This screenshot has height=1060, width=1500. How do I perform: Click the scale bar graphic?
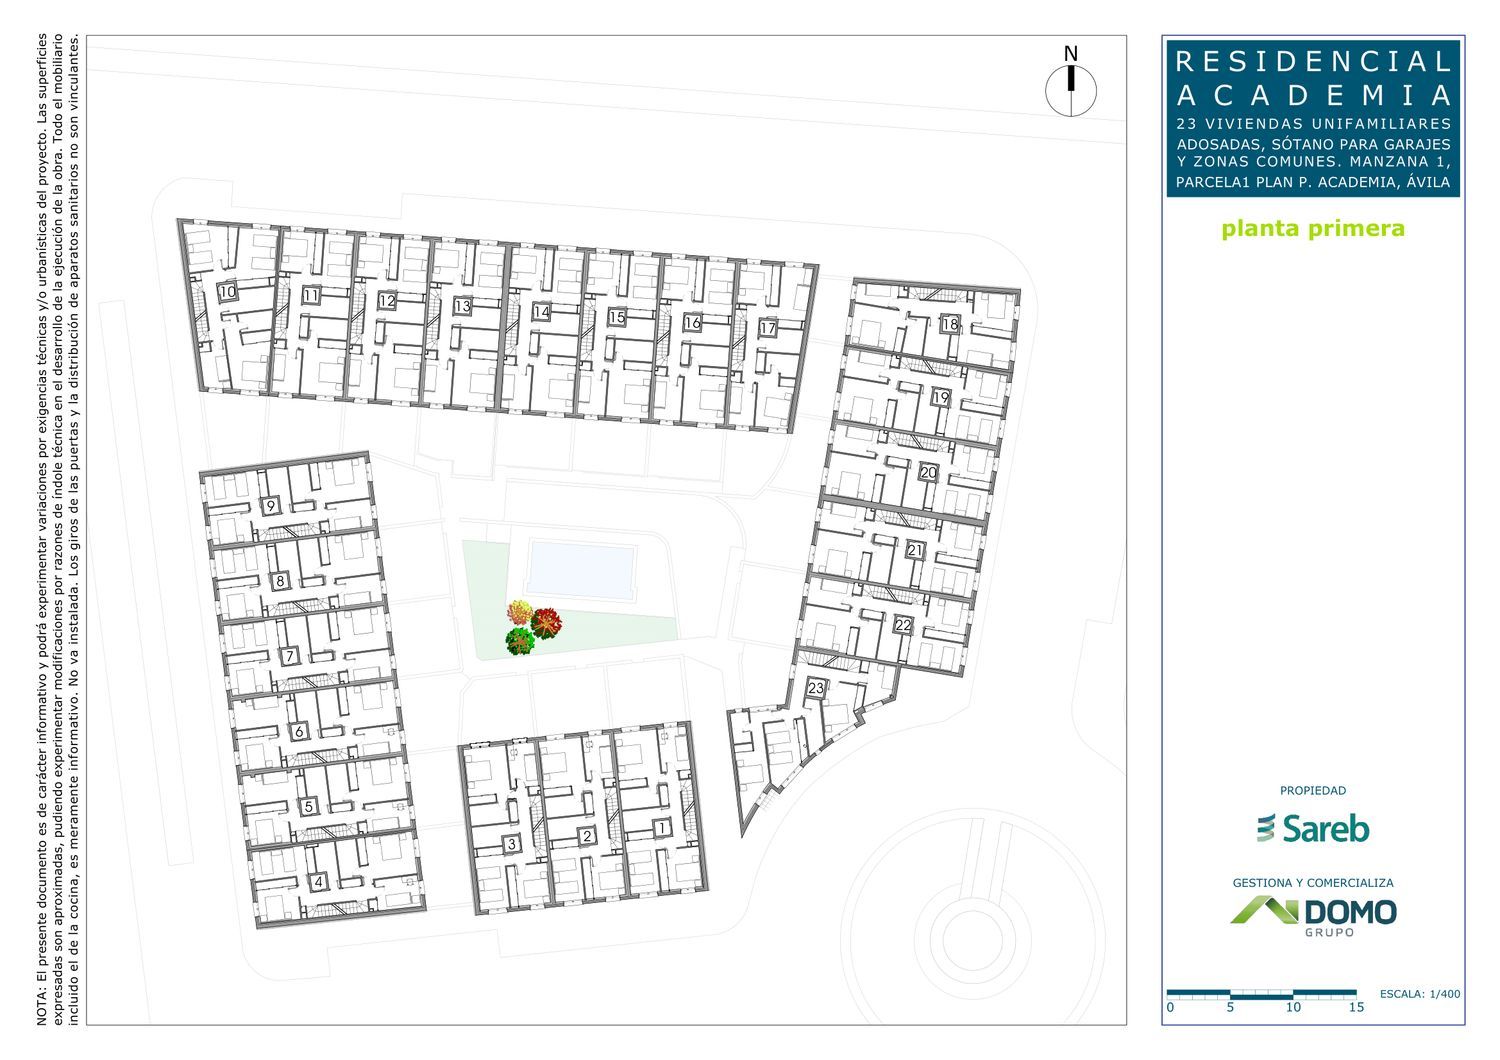[x=1261, y=994]
